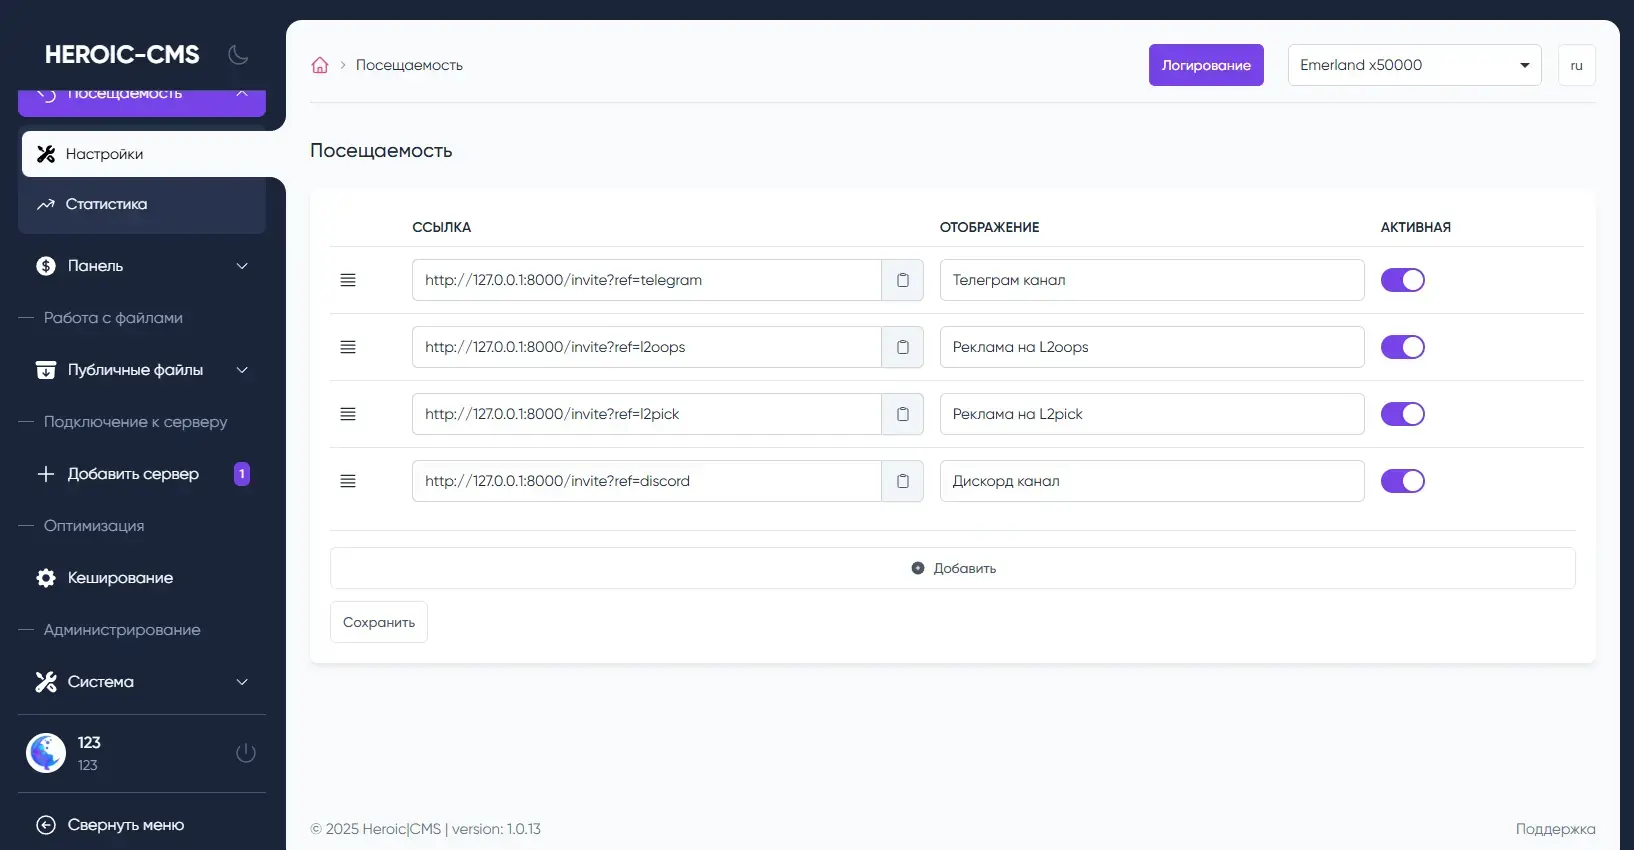Screen dimensions: 1634x850
Task: Copy the l2oops invite link
Action: tap(902, 347)
